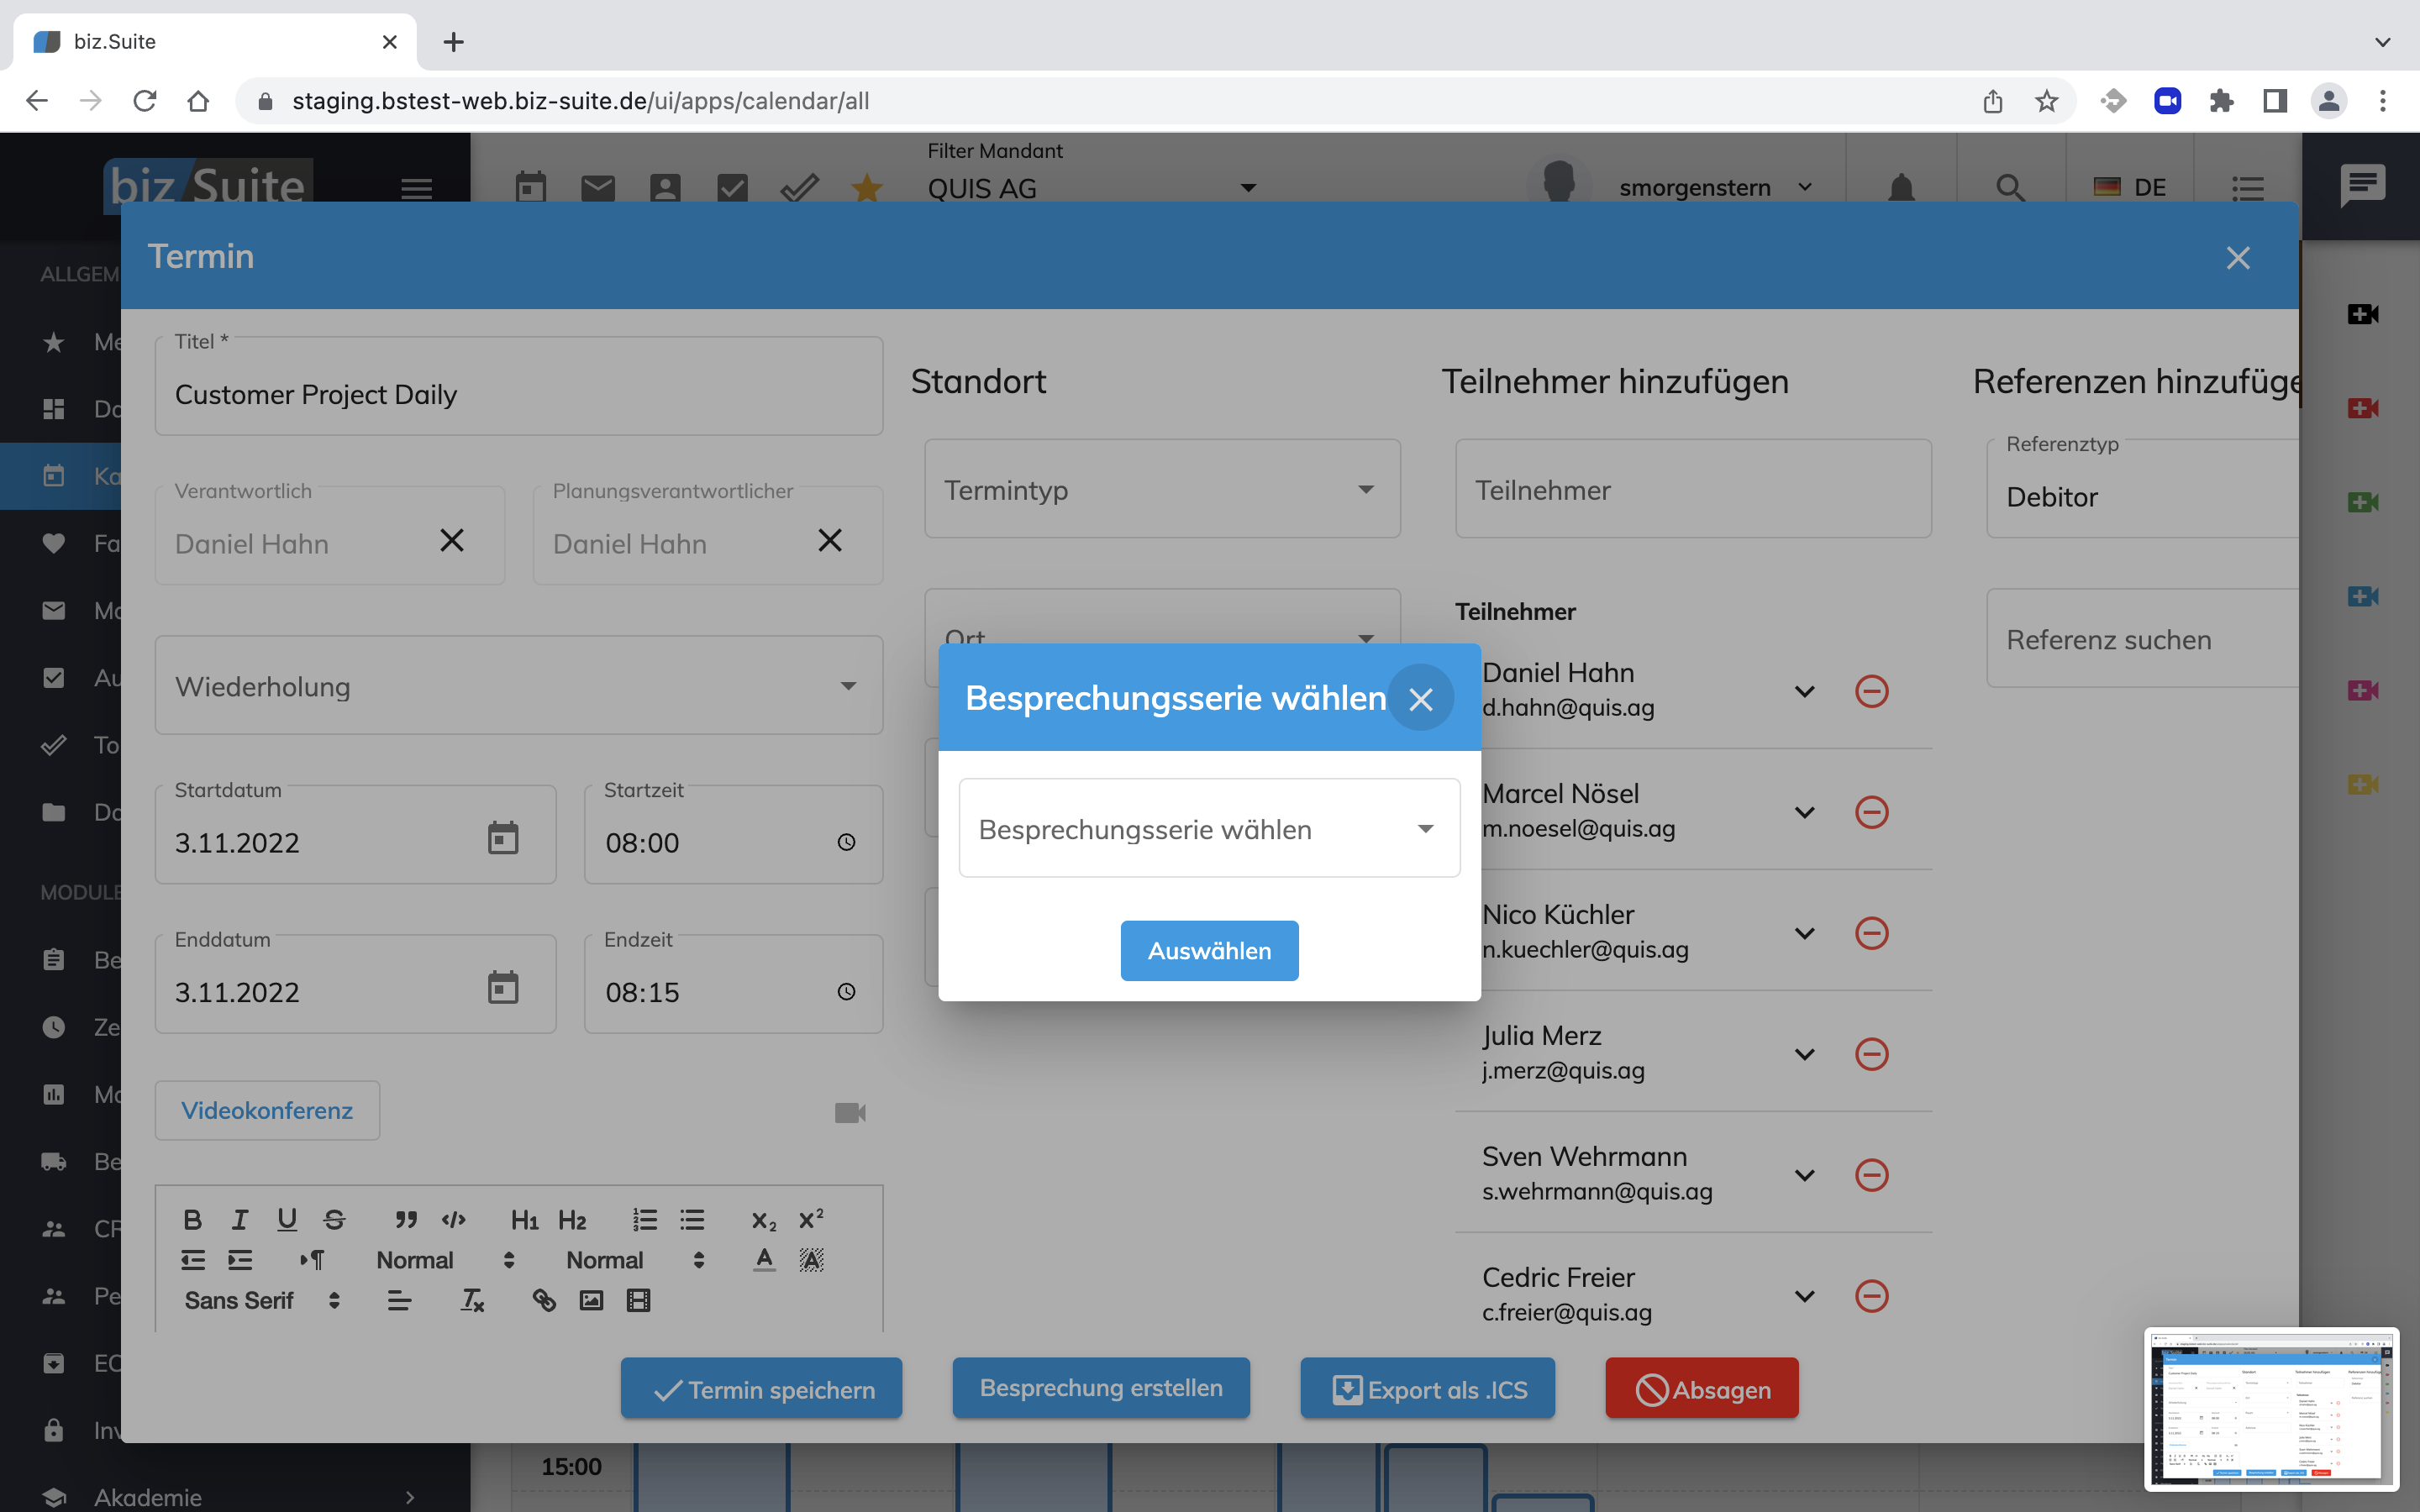Remove Sven Wehrmann from participants
Viewport: 2420px width, 1512px height.
[1871, 1175]
